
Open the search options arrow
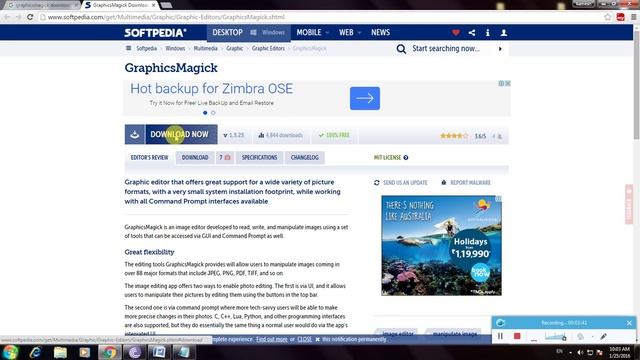coord(500,49)
